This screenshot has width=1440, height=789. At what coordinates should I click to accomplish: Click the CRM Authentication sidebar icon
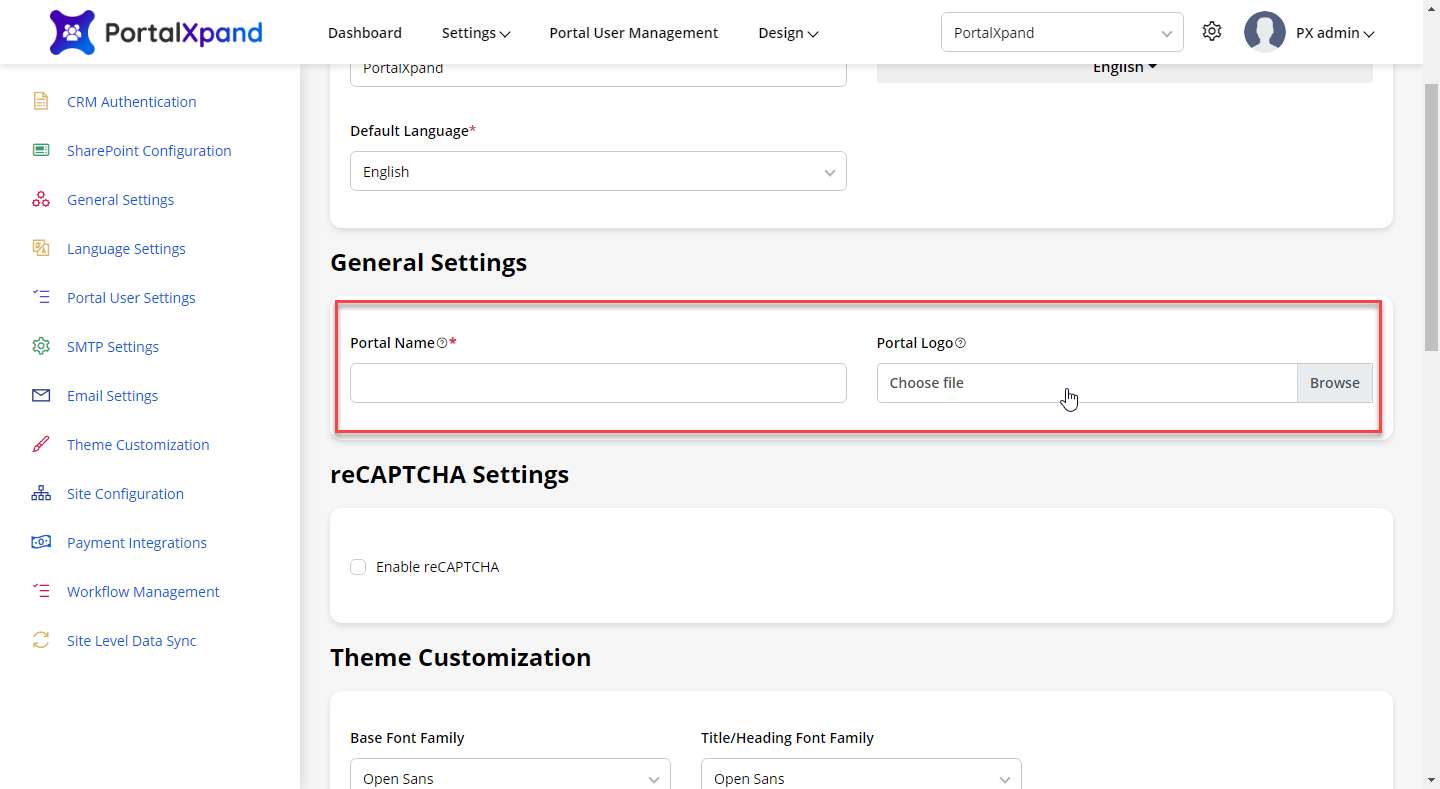coord(41,102)
